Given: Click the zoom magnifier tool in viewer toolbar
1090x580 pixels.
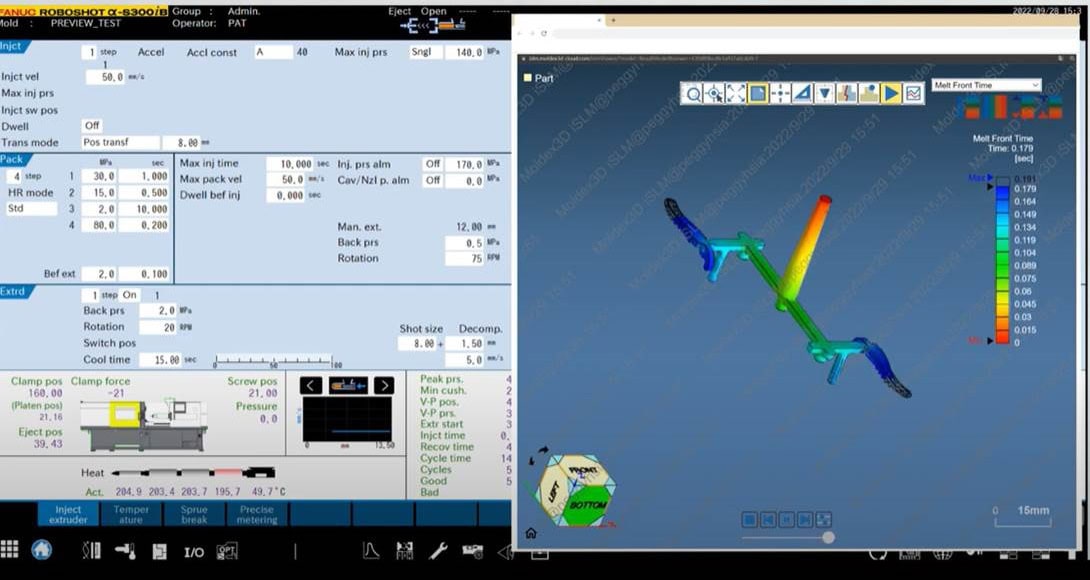Looking at the screenshot, I should (692, 93).
